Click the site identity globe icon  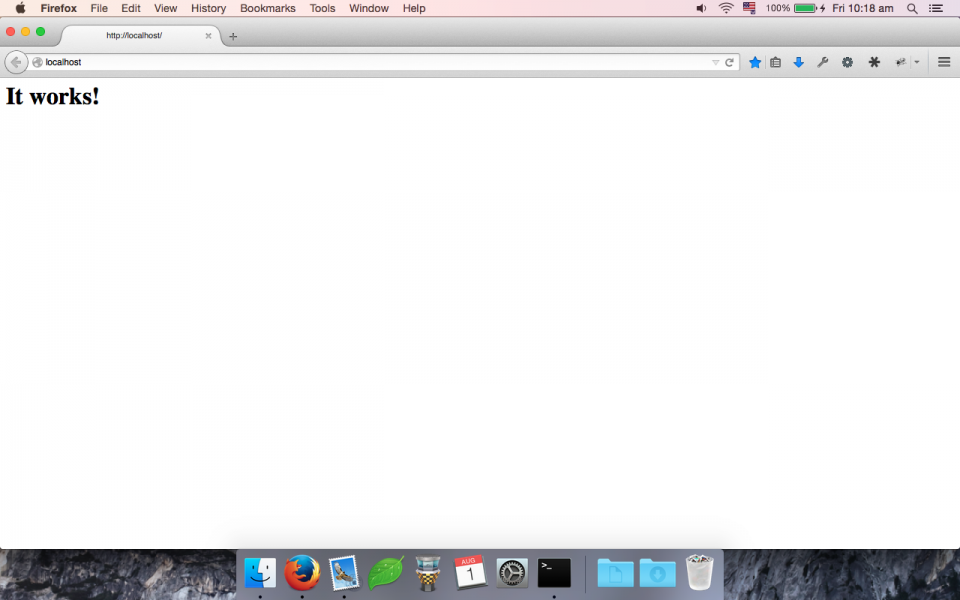point(37,62)
